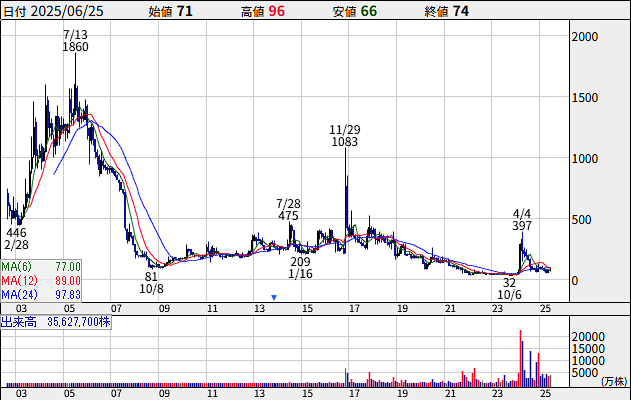The image size is (631, 400).
Task: Click the 81 10/8 low label
Action: pyautogui.click(x=151, y=282)
